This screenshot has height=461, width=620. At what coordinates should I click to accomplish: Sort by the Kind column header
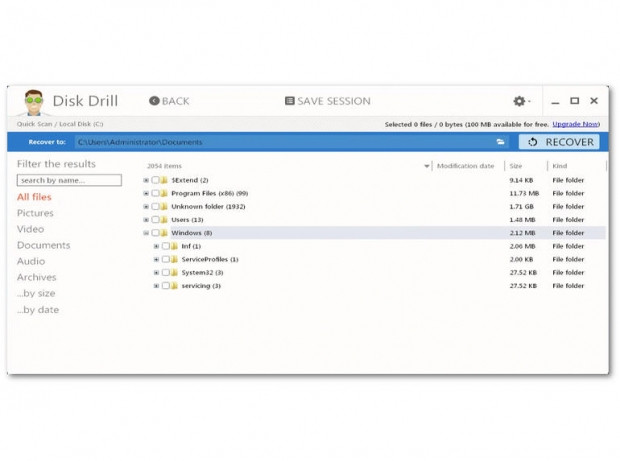pyautogui.click(x=560, y=166)
